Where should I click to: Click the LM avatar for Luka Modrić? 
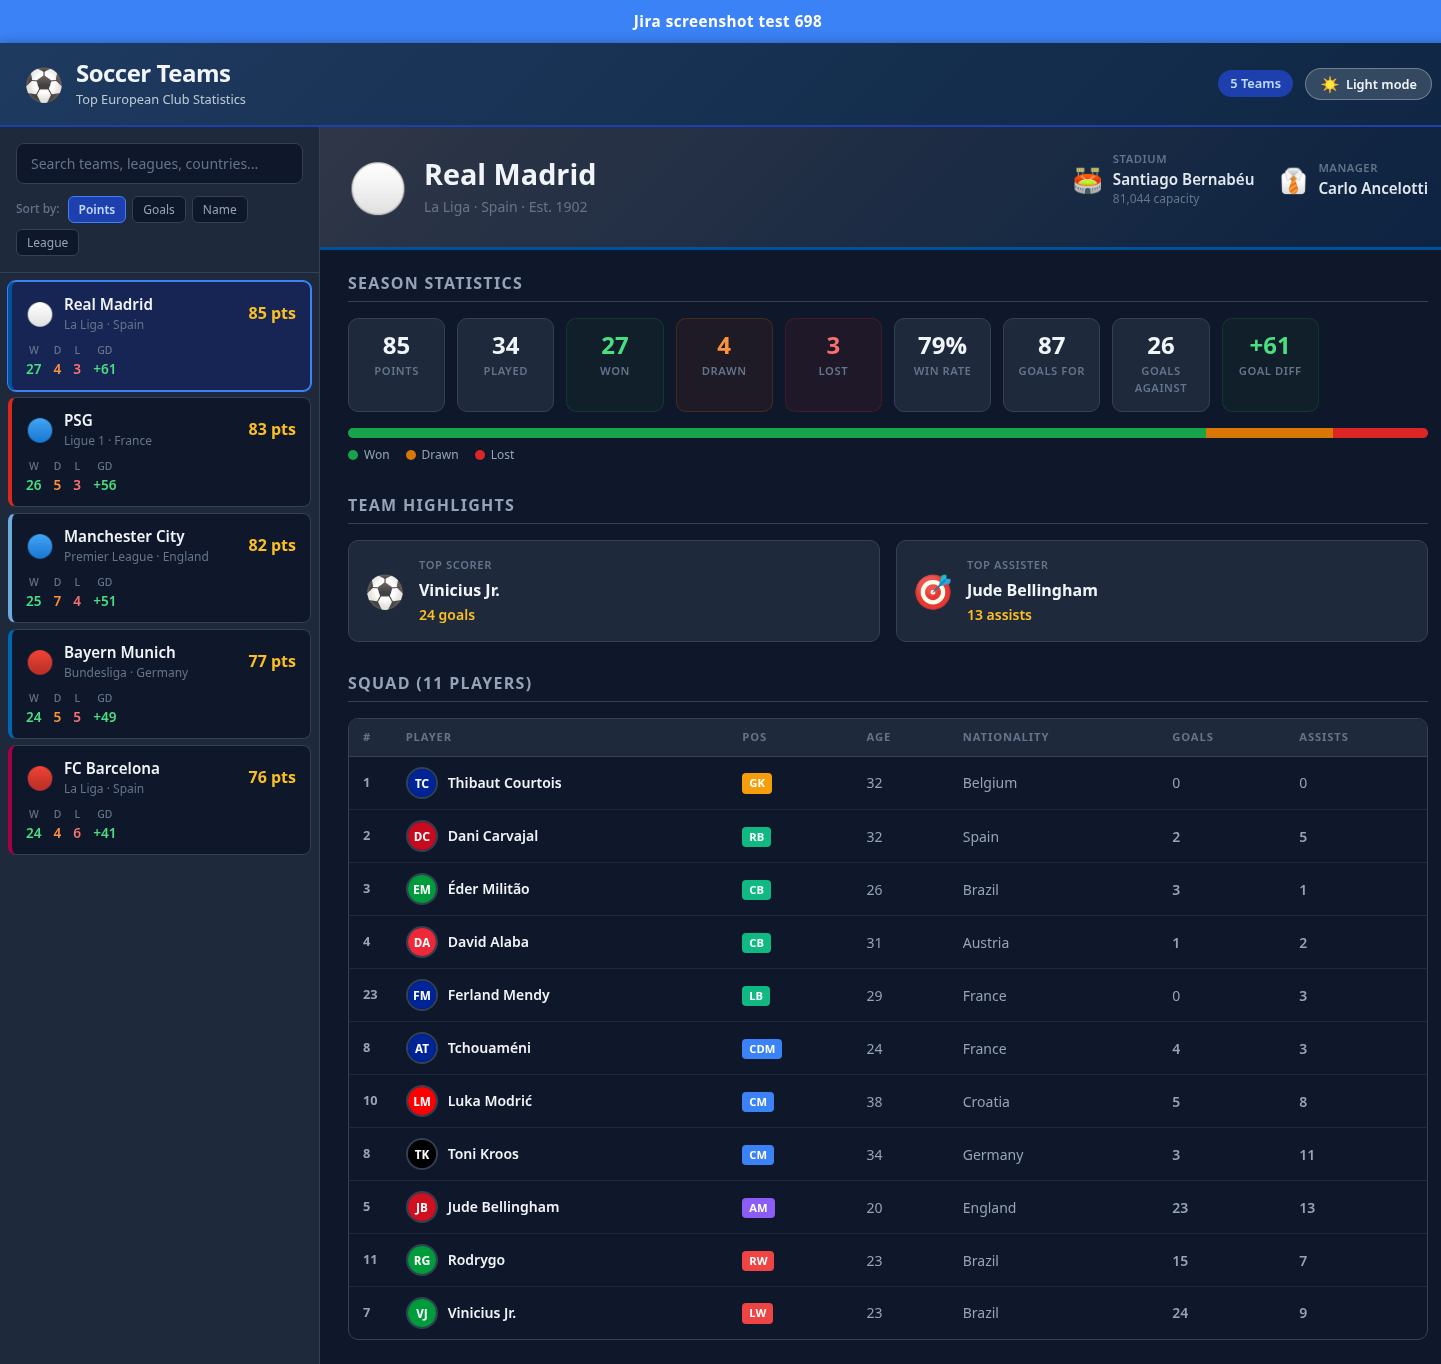click(x=422, y=1101)
